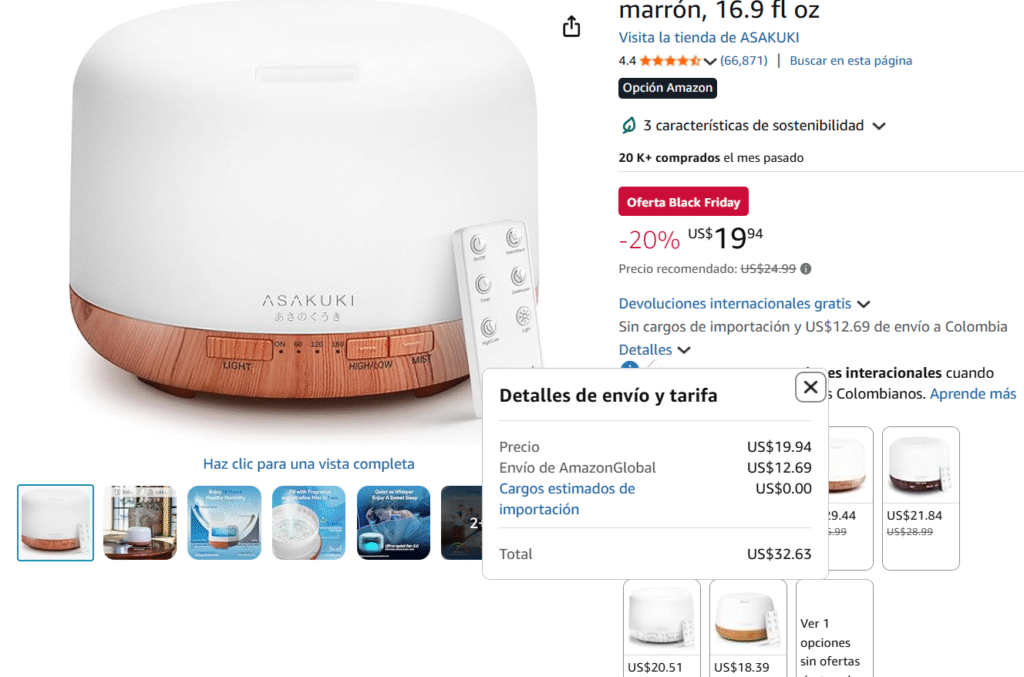
Task: Open the star rating dropdown arrow
Action: click(711, 61)
